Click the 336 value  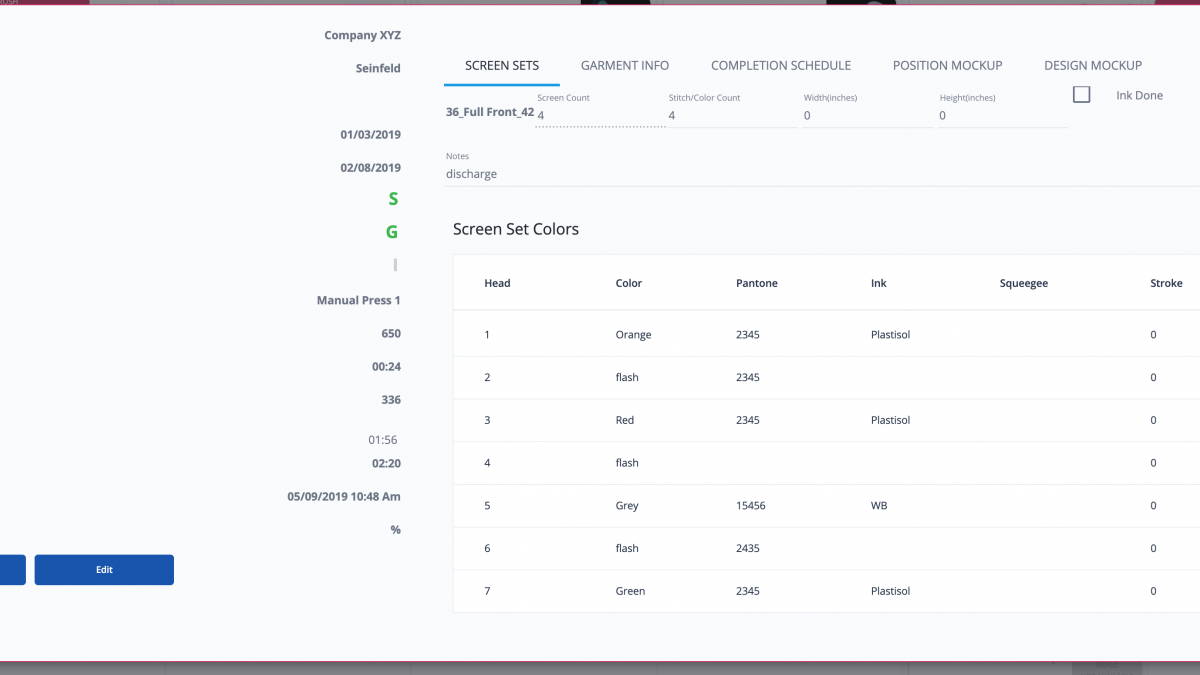click(x=391, y=400)
